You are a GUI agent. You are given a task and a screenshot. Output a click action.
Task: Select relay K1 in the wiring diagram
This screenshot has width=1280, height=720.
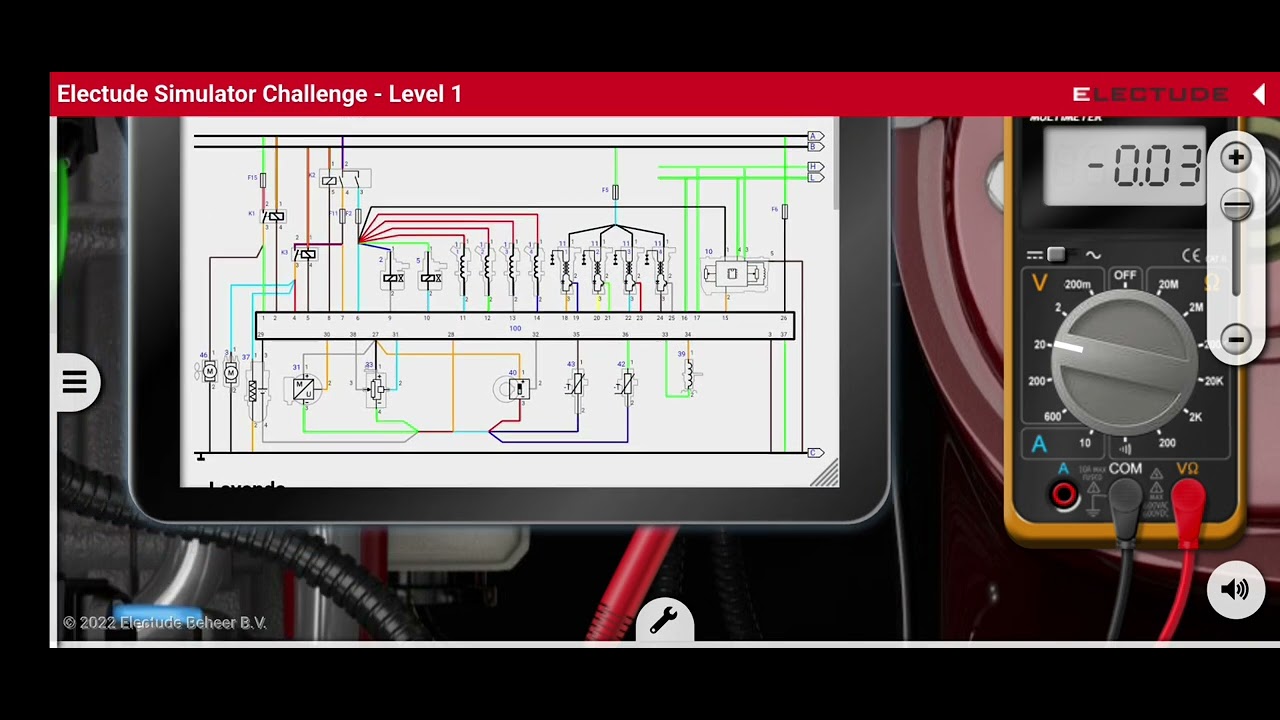[x=273, y=216]
